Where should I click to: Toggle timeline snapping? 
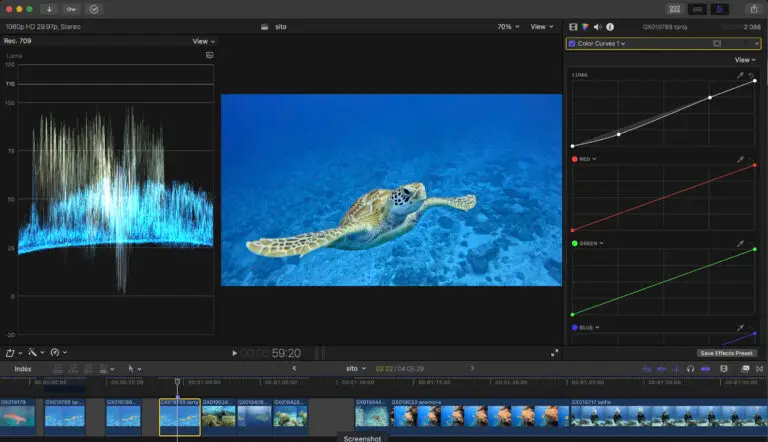coord(705,368)
